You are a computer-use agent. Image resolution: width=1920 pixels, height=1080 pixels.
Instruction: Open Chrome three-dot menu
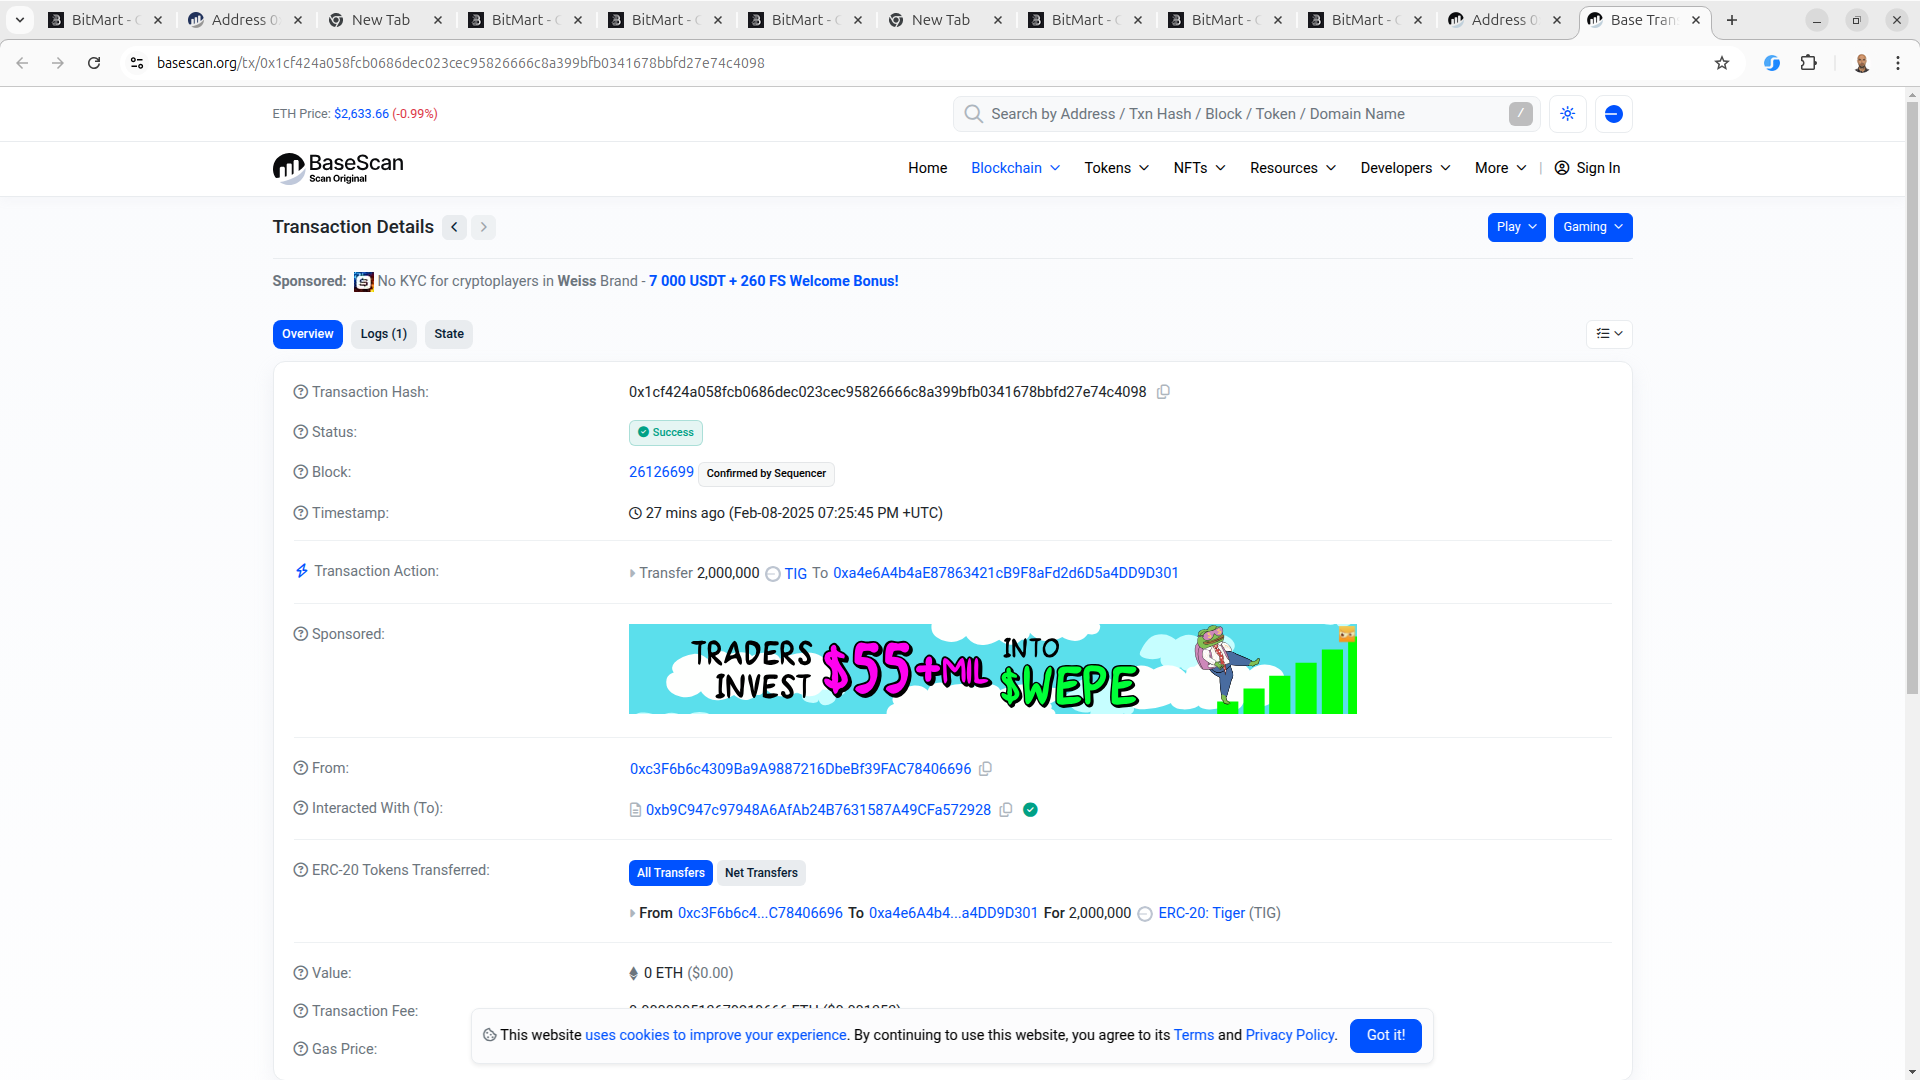coord(1898,63)
